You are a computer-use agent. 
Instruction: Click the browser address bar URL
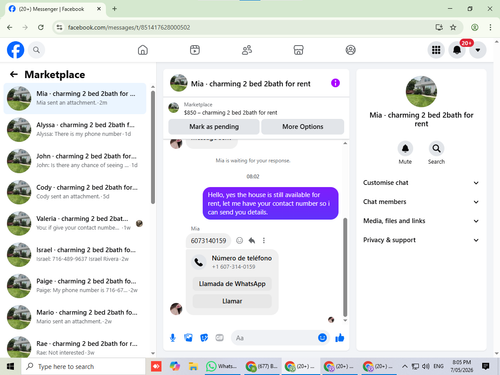(129, 27)
